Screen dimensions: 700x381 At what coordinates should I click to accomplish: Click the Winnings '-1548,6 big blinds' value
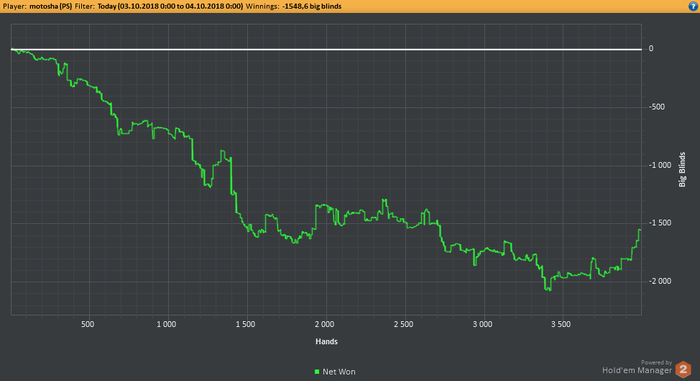pyautogui.click(x=312, y=6)
